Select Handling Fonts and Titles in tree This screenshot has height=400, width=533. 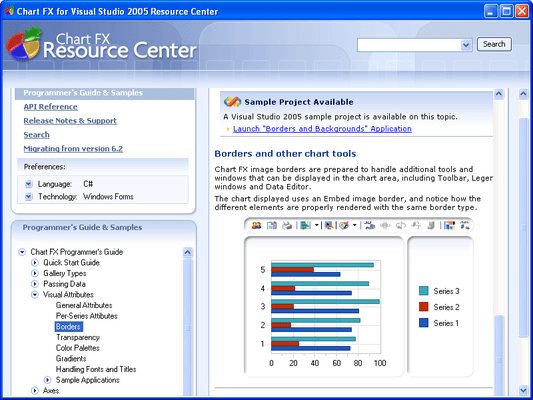click(x=96, y=369)
